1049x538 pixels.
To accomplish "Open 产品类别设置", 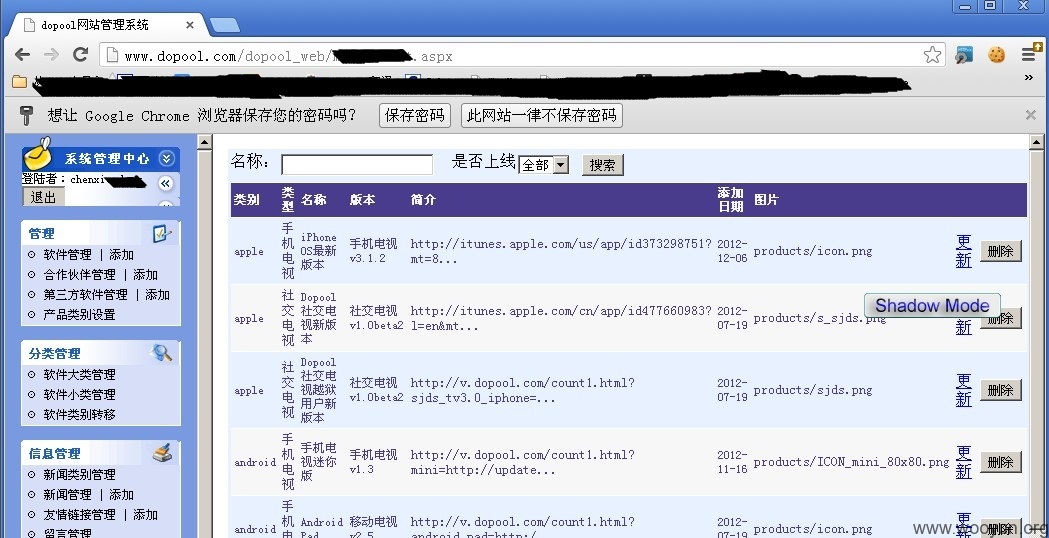I will pyautogui.click(x=80, y=315).
